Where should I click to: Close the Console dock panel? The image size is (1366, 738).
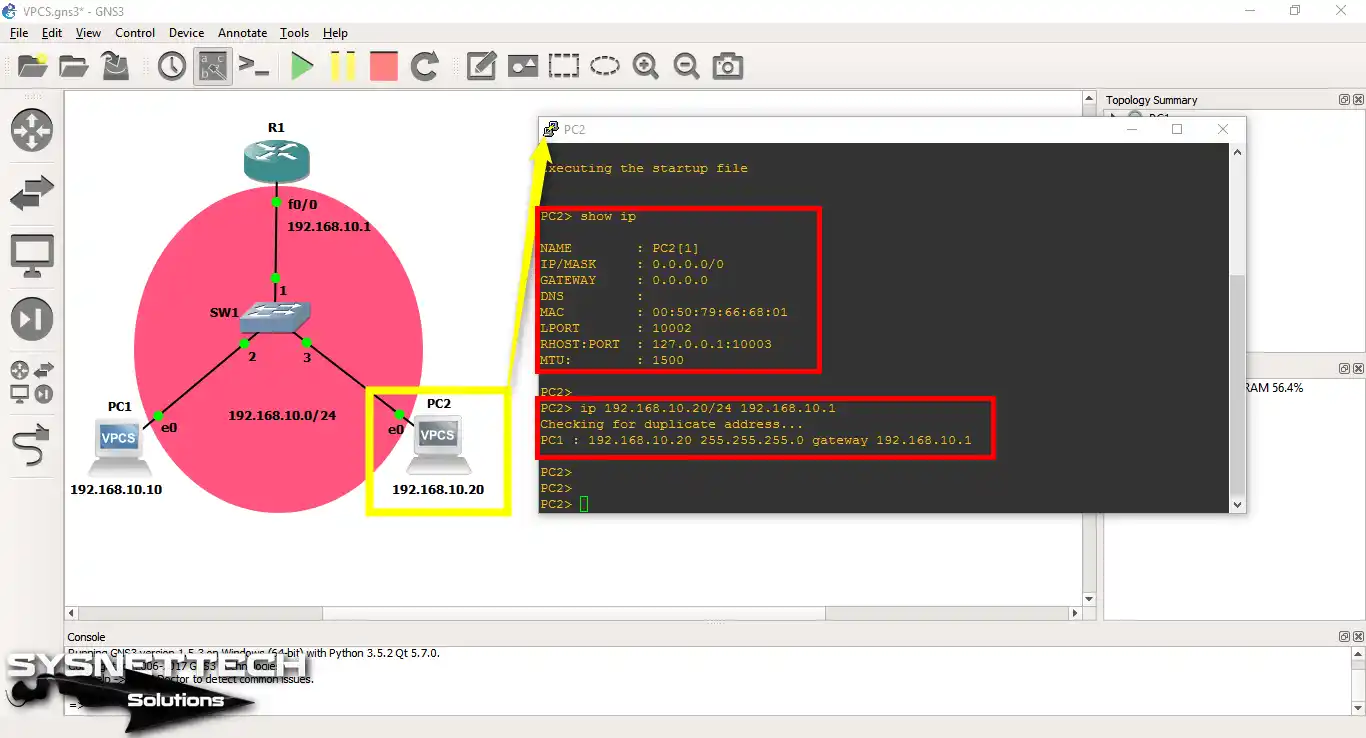1358,636
